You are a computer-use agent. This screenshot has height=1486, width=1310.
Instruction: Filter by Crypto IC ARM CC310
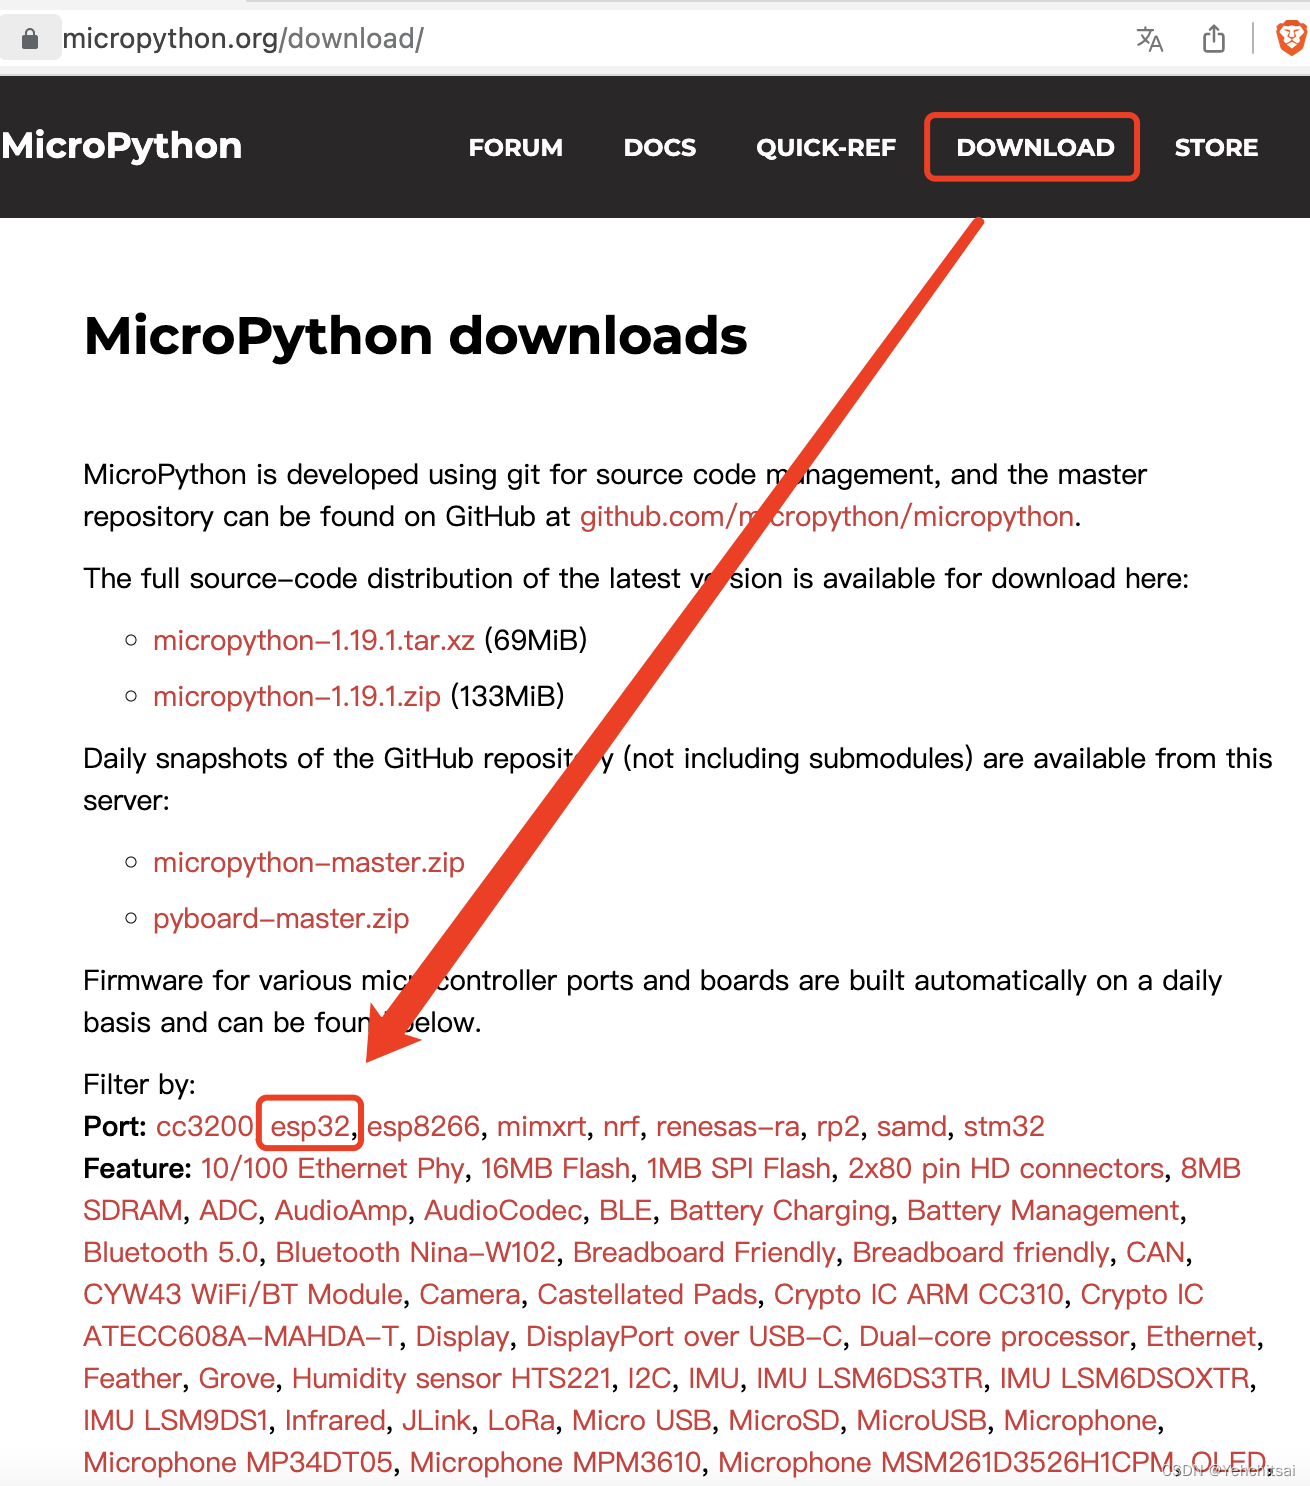(919, 1295)
